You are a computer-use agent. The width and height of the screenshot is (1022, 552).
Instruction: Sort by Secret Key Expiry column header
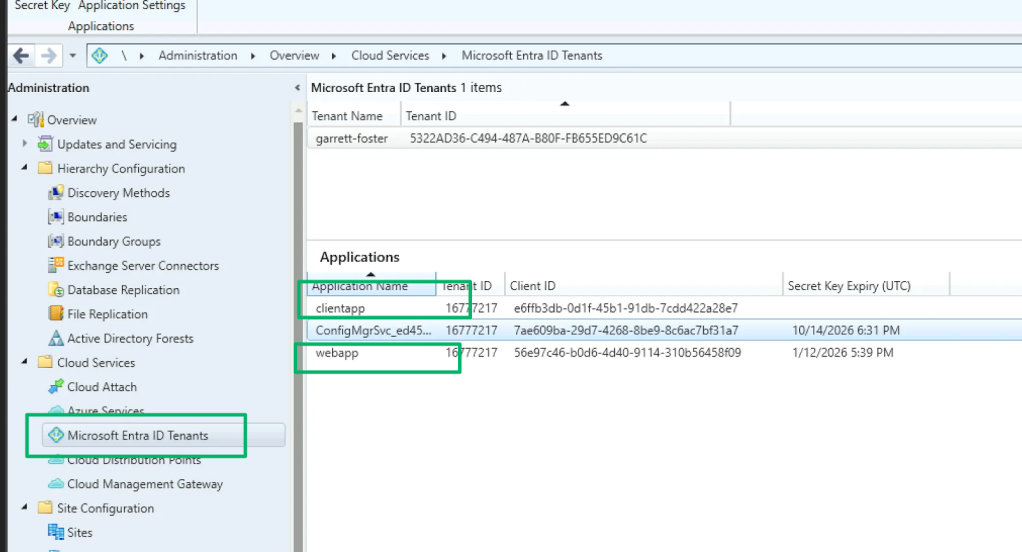[849, 286]
